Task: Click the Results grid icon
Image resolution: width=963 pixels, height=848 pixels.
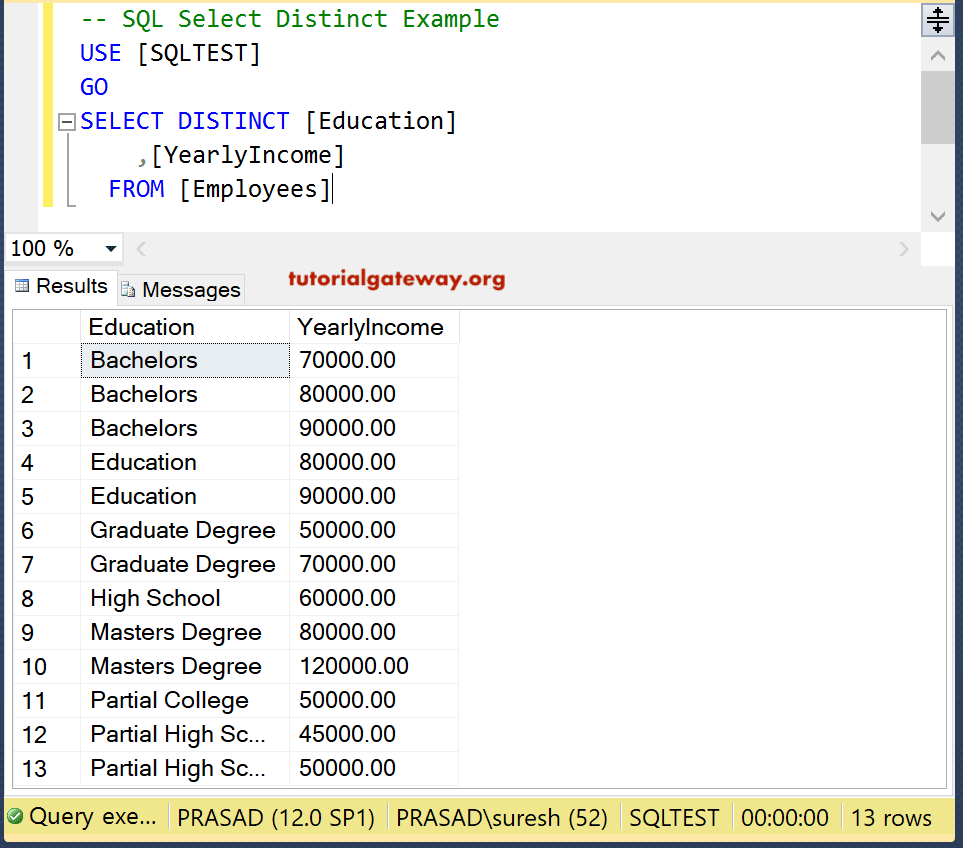Action: 22,286
